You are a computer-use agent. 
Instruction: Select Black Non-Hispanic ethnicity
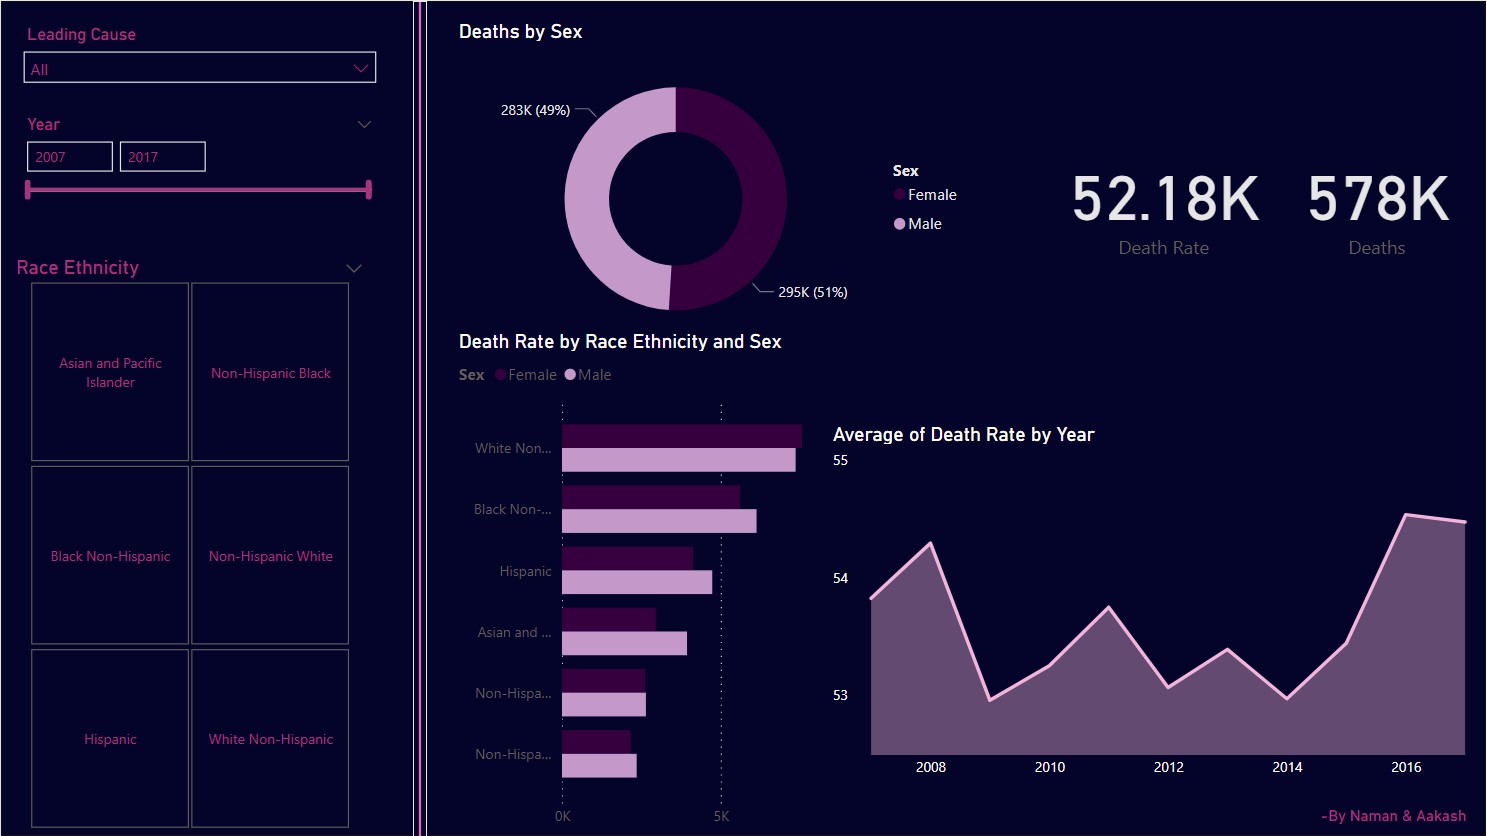pyautogui.click(x=109, y=555)
